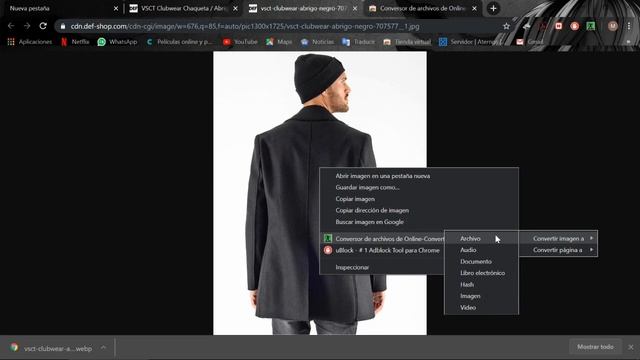640x360 pixels.
Task: Select Libro electrónico conversion option
Action: [x=482, y=273]
